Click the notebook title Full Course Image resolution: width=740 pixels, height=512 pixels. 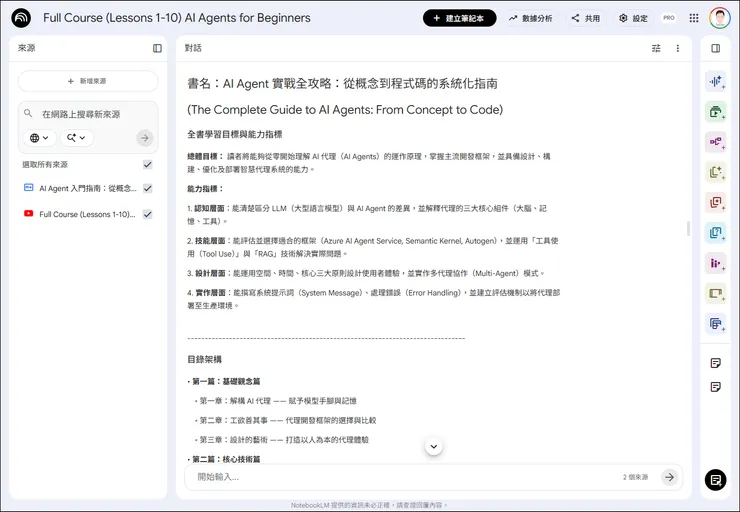click(x=177, y=18)
